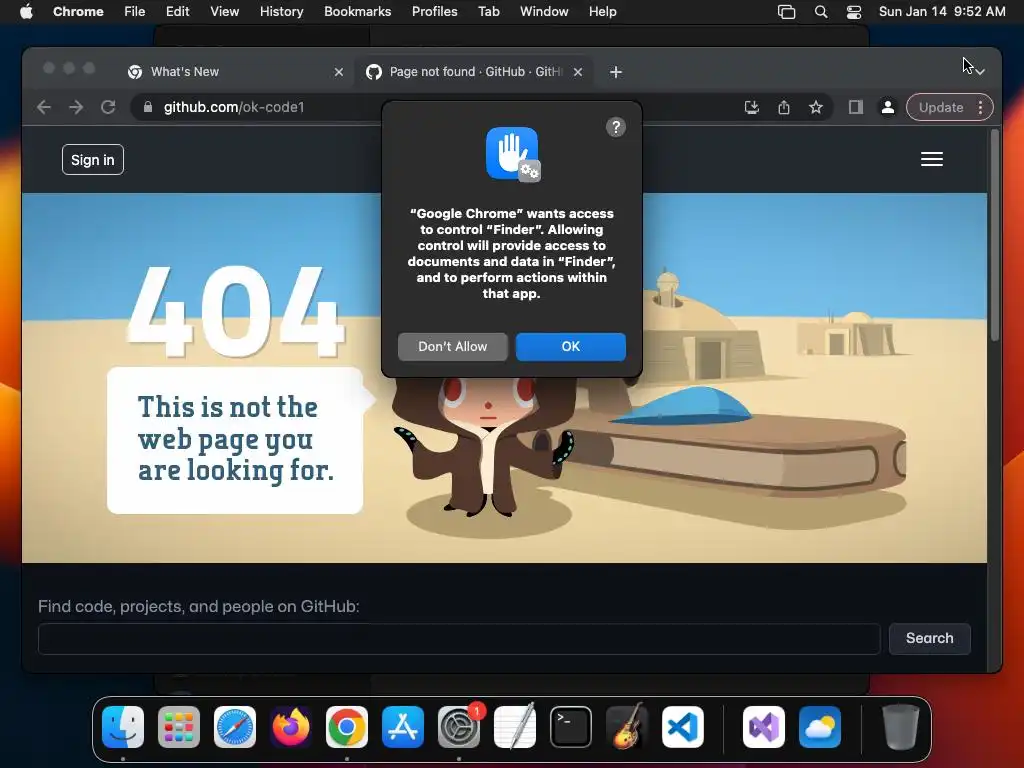Screen dimensions: 1024x768
Task: Open the History menu
Action: pos(281,11)
